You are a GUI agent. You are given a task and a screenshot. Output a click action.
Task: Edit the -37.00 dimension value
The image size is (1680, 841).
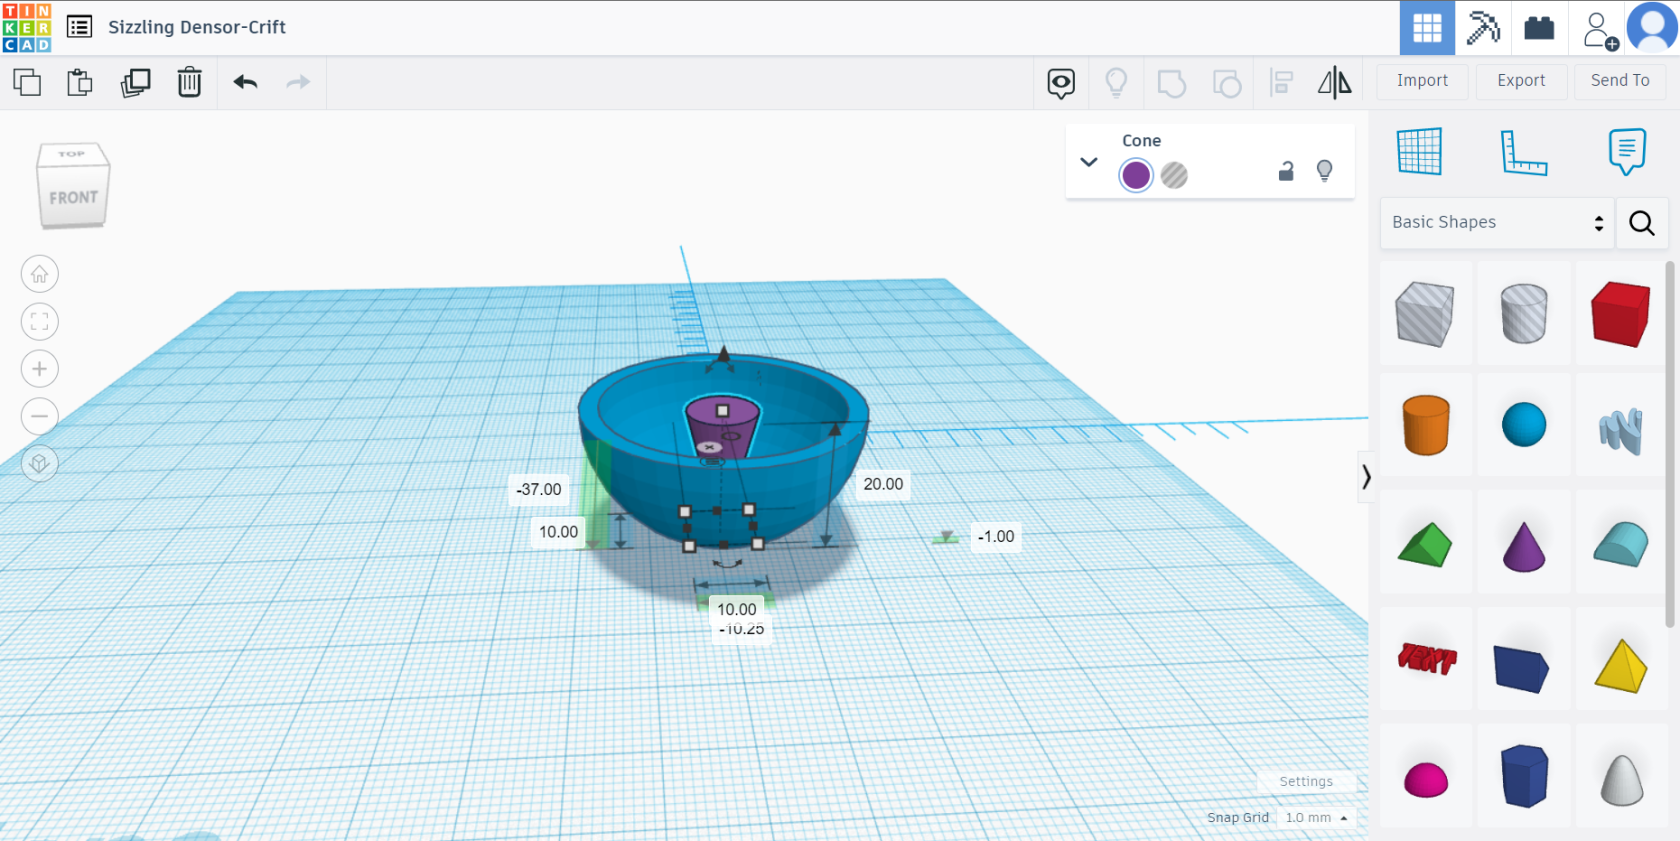click(539, 489)
